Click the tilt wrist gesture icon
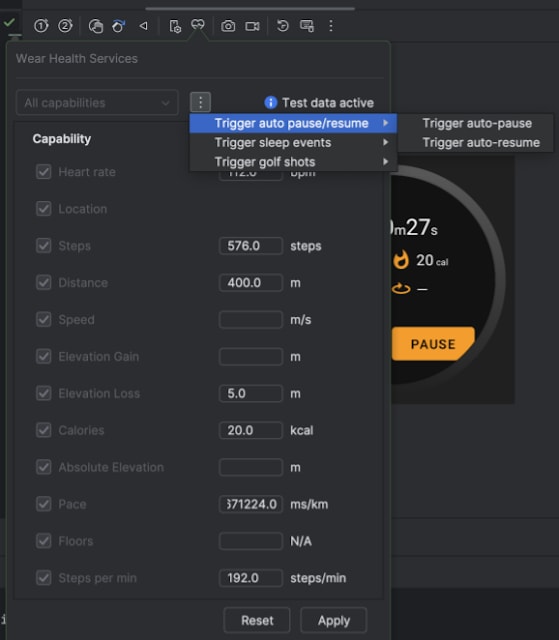 pyautogui.click(x=119, y=26)
